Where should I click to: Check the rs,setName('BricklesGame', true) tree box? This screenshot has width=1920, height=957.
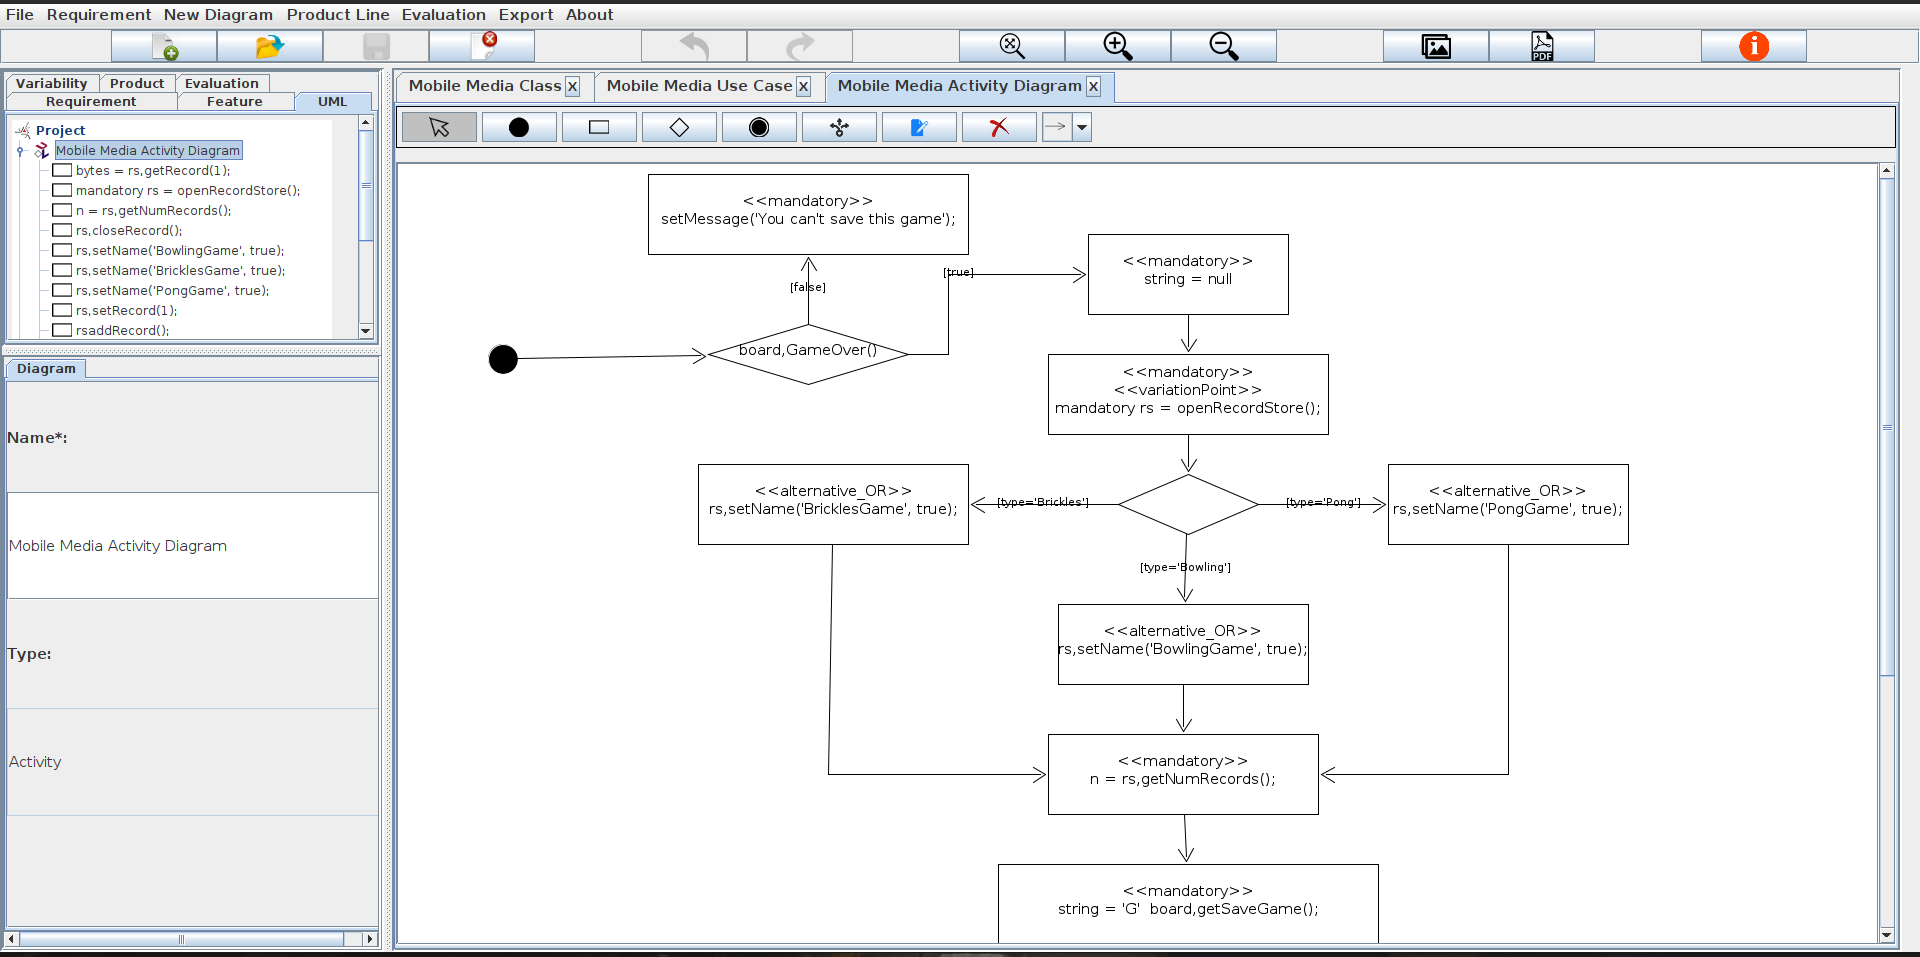click(62, 271)
